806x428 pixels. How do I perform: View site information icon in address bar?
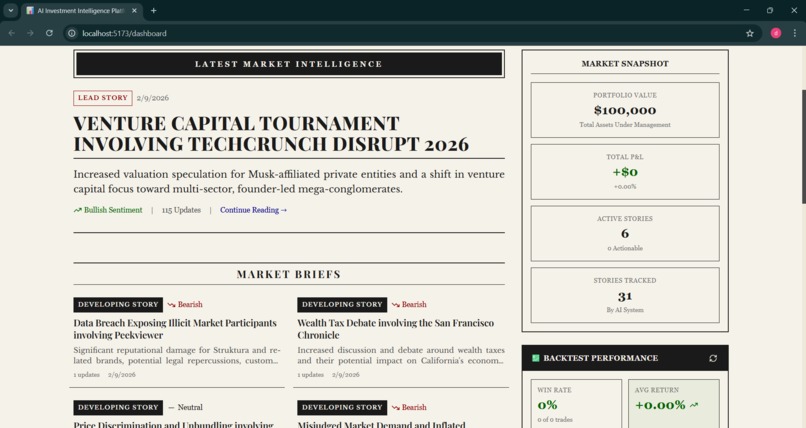pos(72,33)
